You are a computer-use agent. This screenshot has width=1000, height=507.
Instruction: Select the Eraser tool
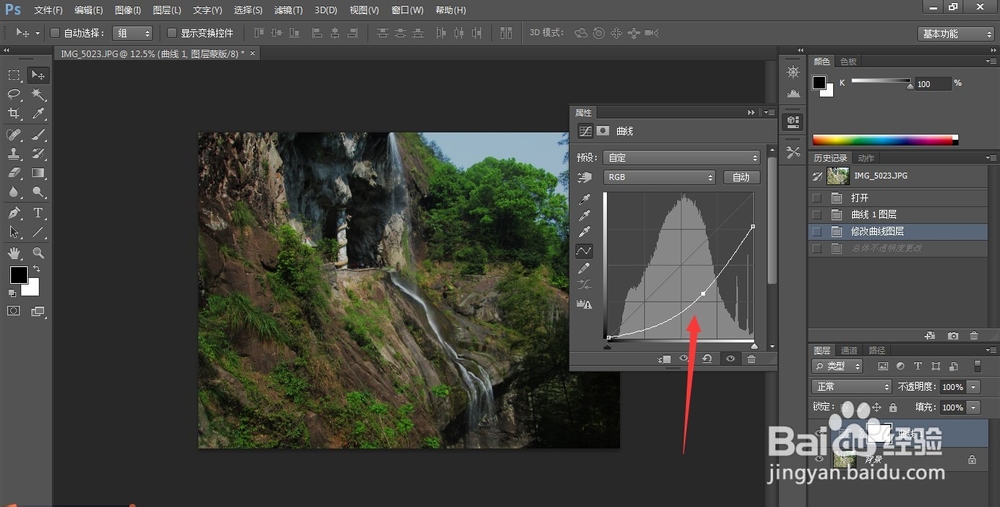click(x=13, y=173)
